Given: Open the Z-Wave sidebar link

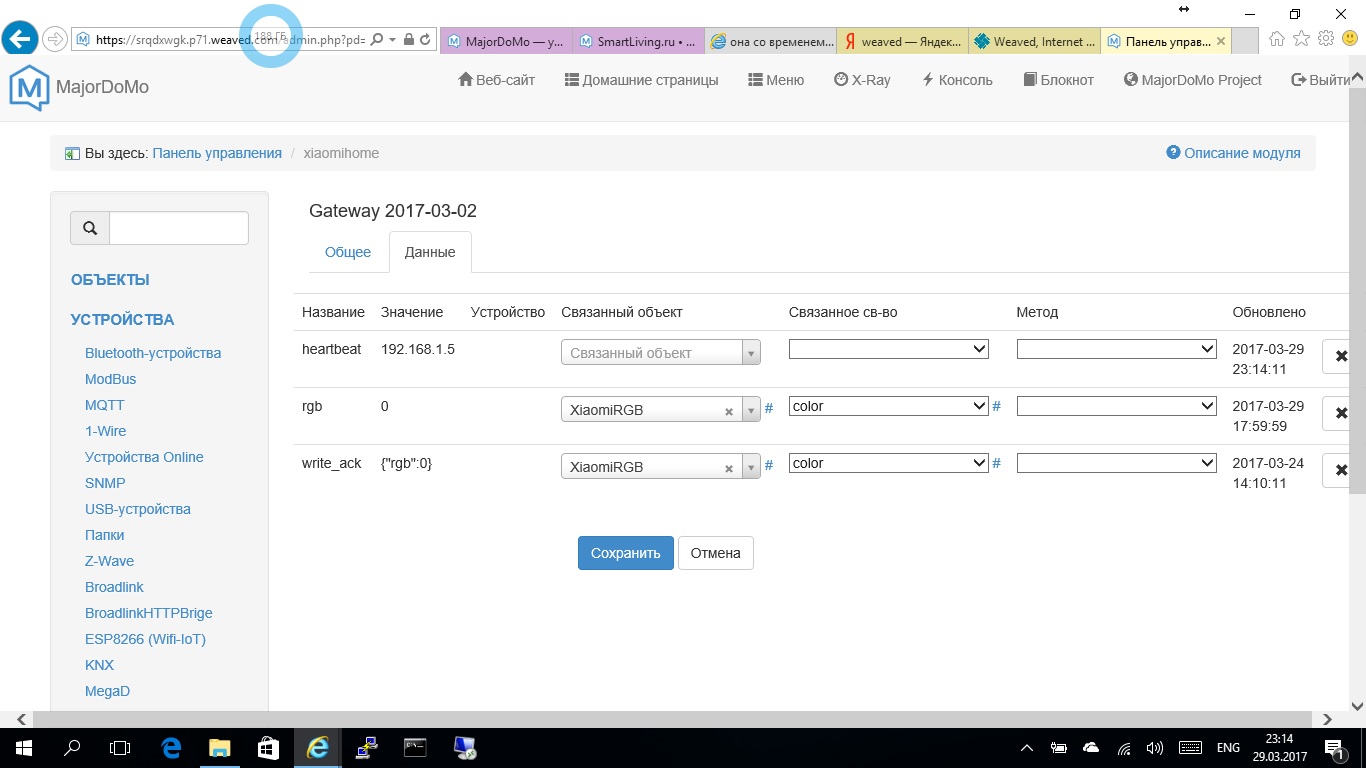Looking at the screenshot, I should pos(109,561).
